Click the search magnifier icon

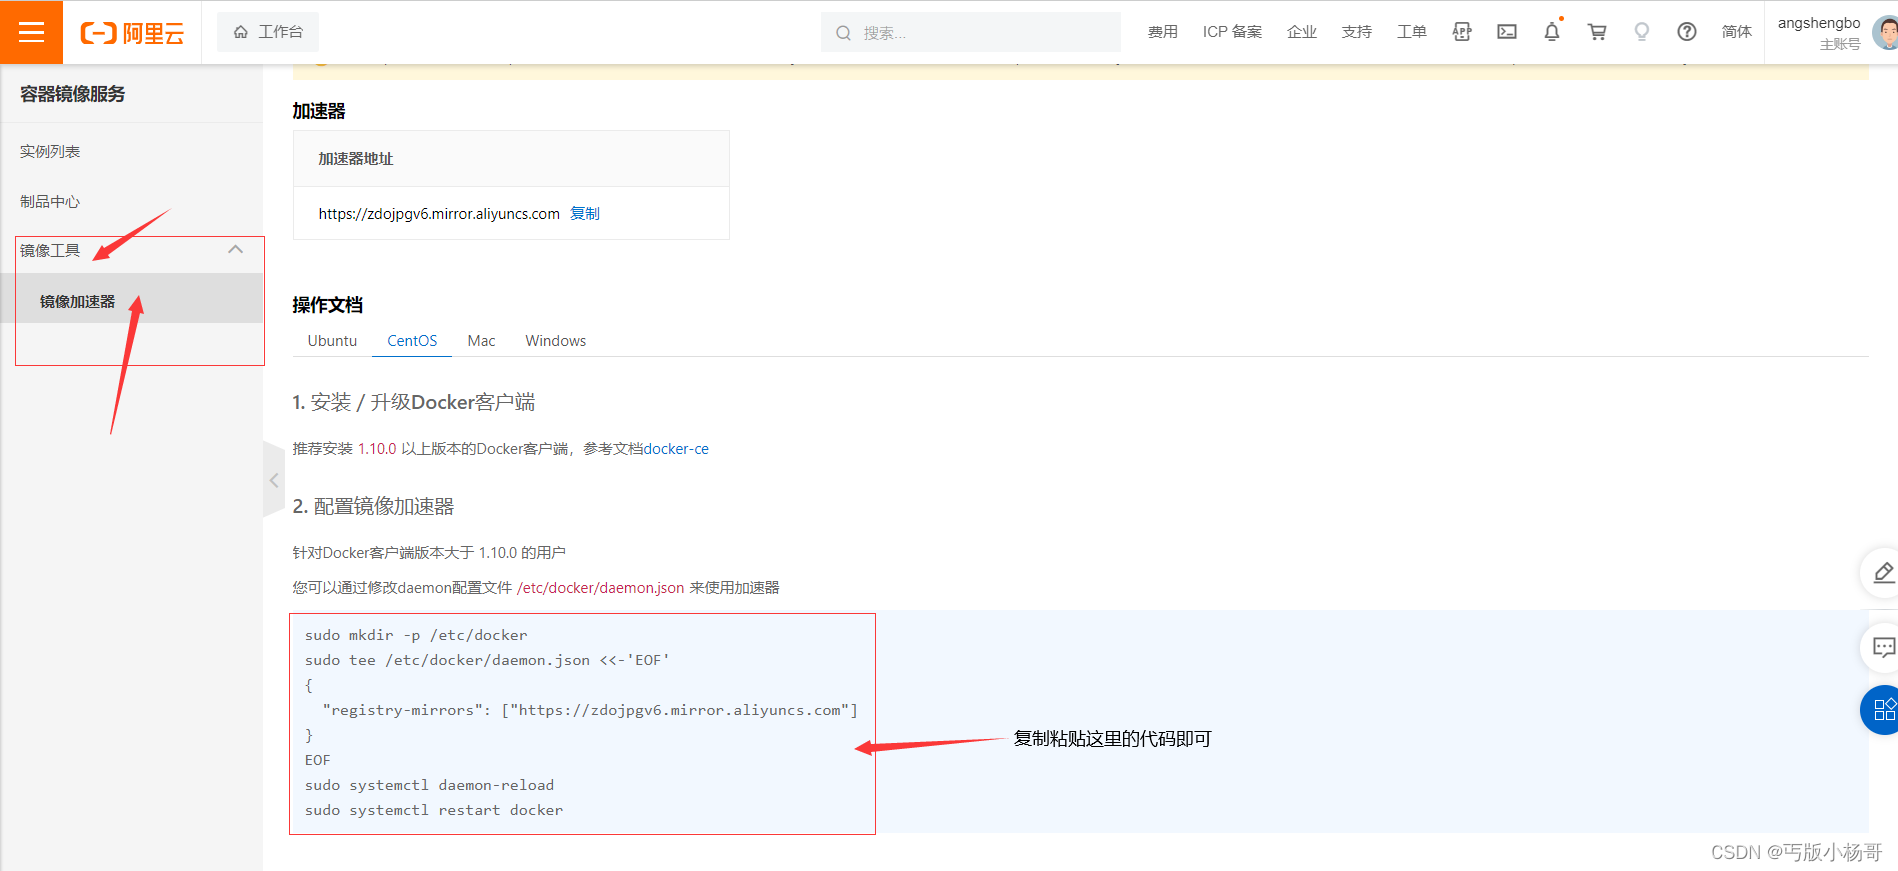coord(843,33)
